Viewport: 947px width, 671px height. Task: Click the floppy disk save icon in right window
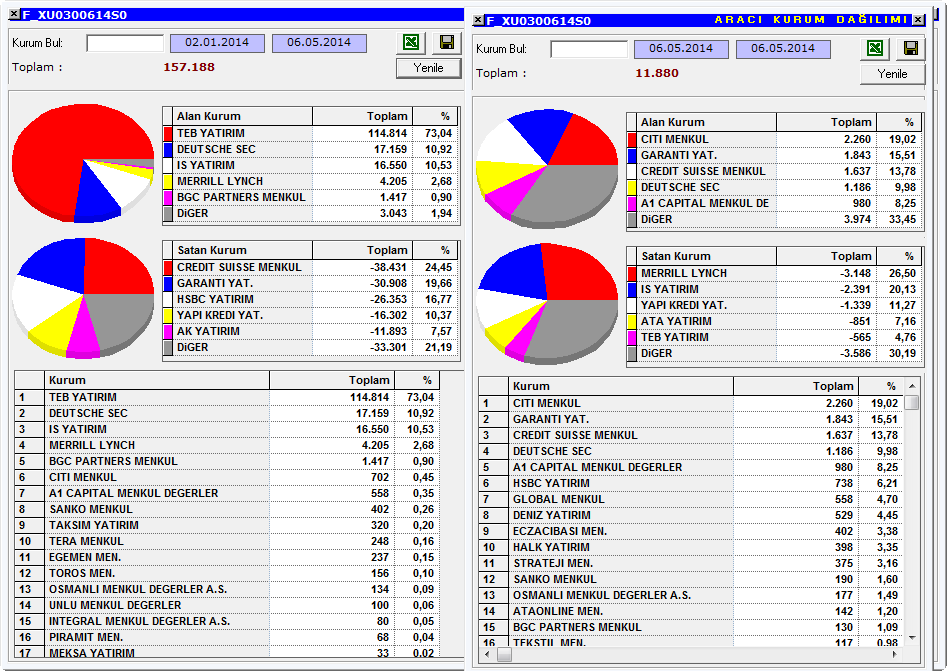[911, 48]
